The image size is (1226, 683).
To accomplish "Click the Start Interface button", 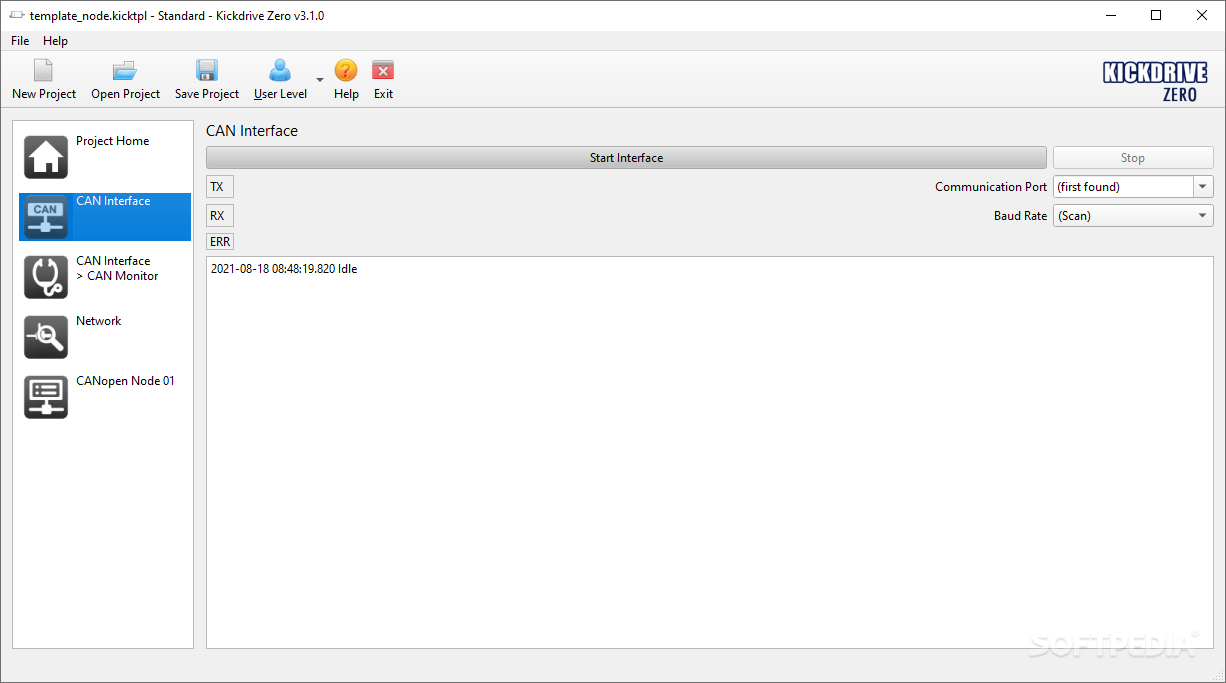I will coord(626,158).
